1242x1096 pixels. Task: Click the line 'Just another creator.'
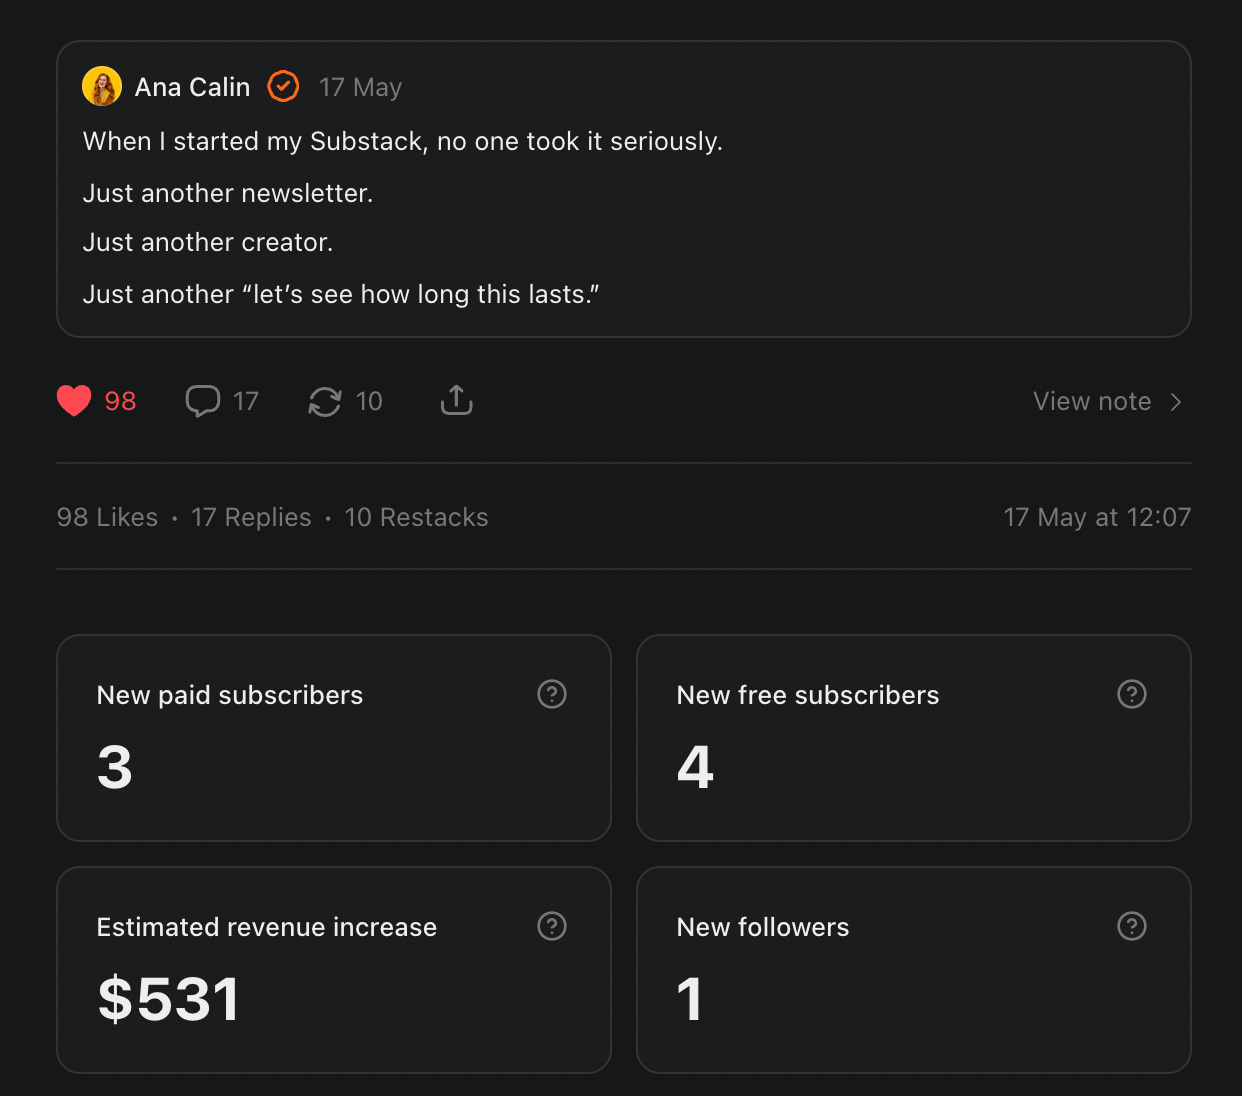[x=208, y=242]
